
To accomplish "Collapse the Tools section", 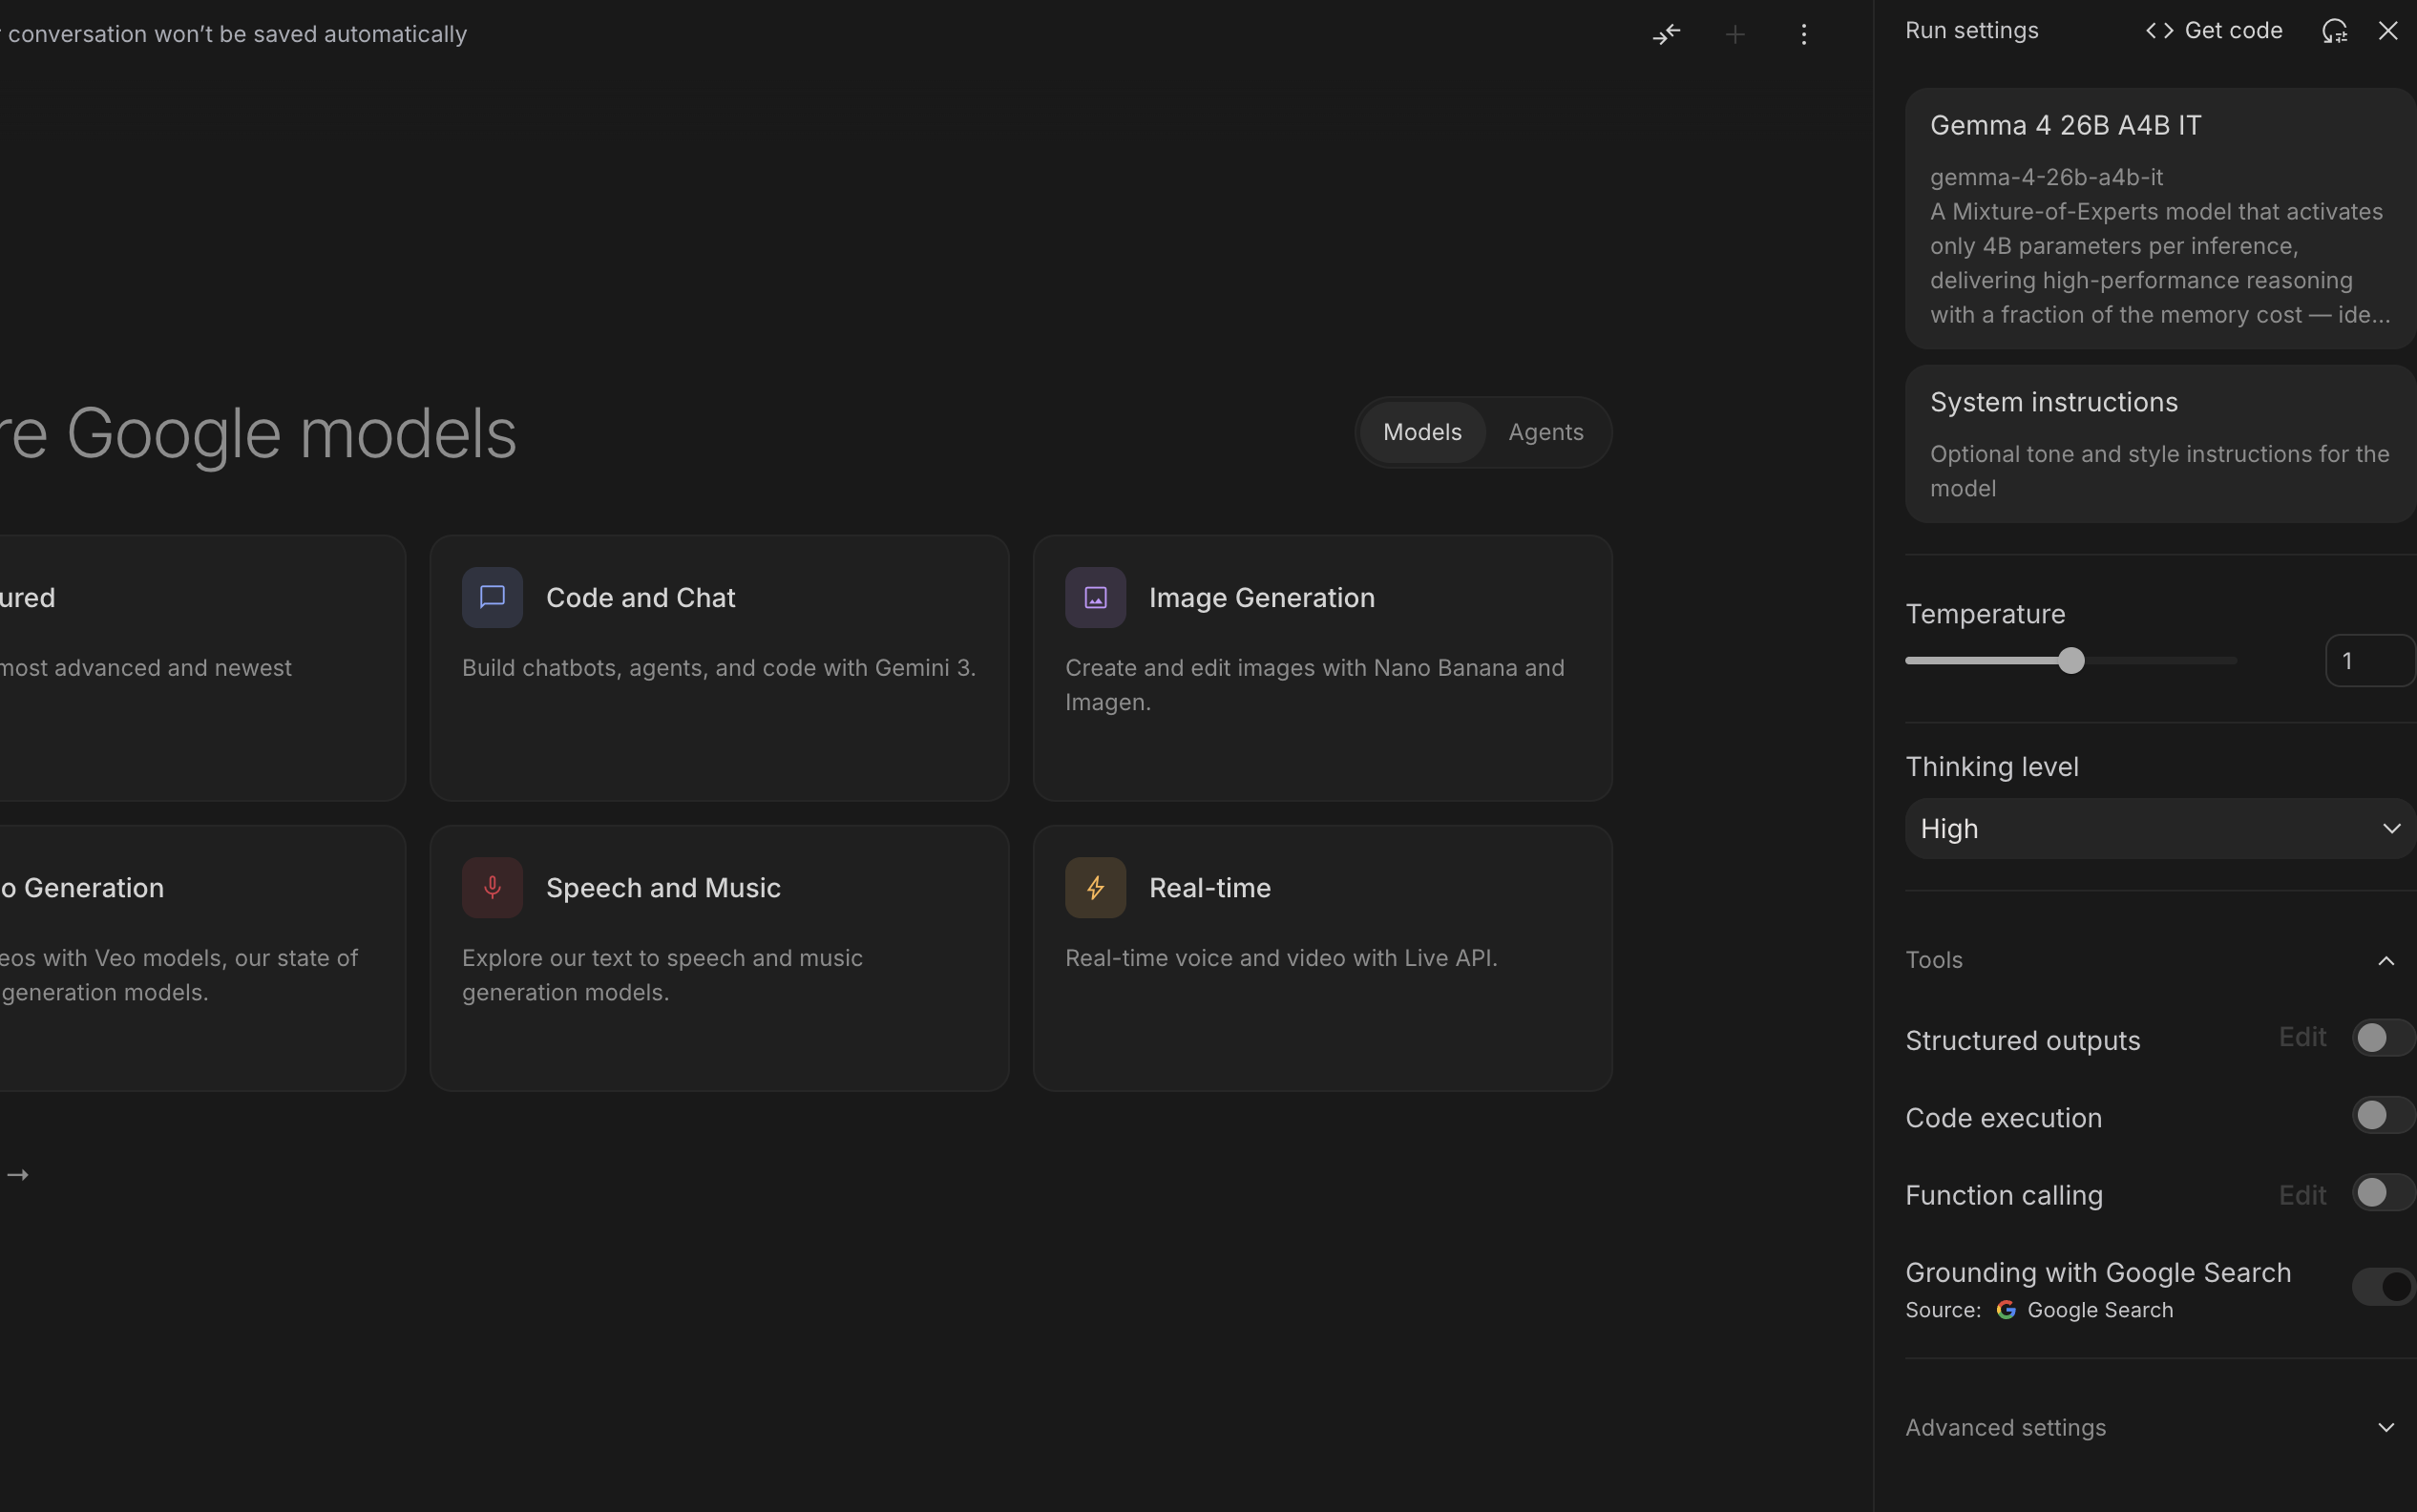I will tap(2385, 961).
